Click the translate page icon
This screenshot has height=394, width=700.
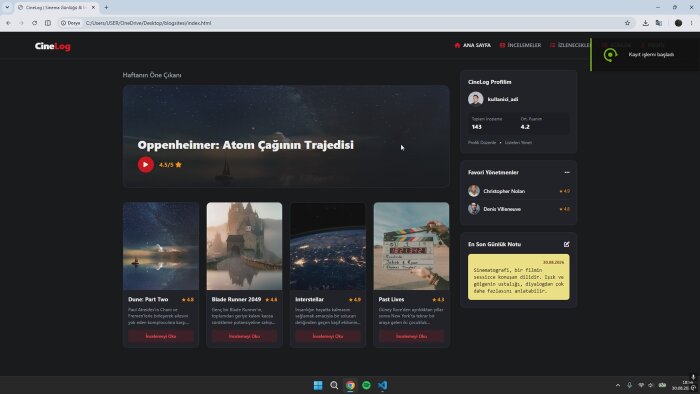[x=659, y=23]
